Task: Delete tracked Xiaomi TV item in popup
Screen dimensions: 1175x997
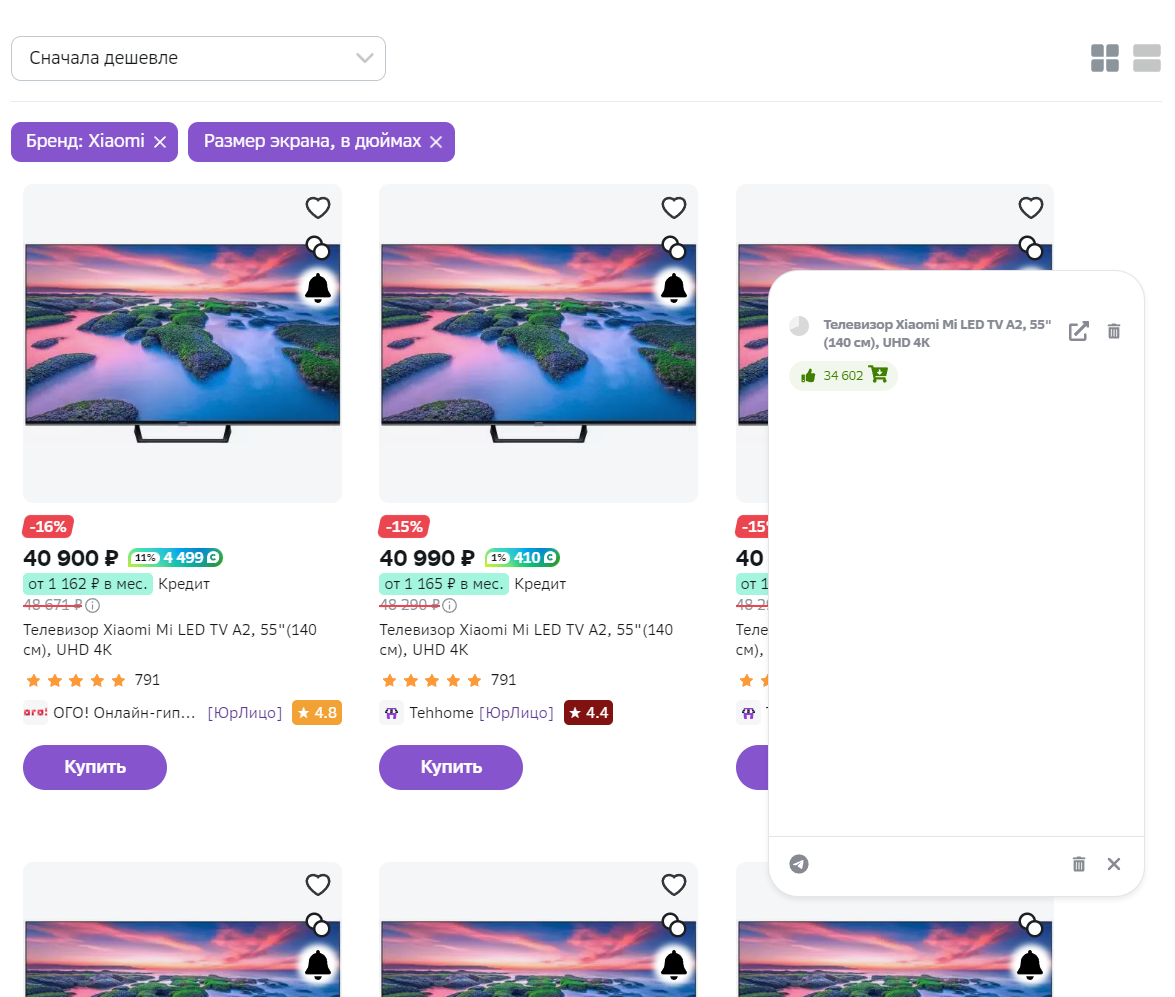Action: [x=1114, y=331]
